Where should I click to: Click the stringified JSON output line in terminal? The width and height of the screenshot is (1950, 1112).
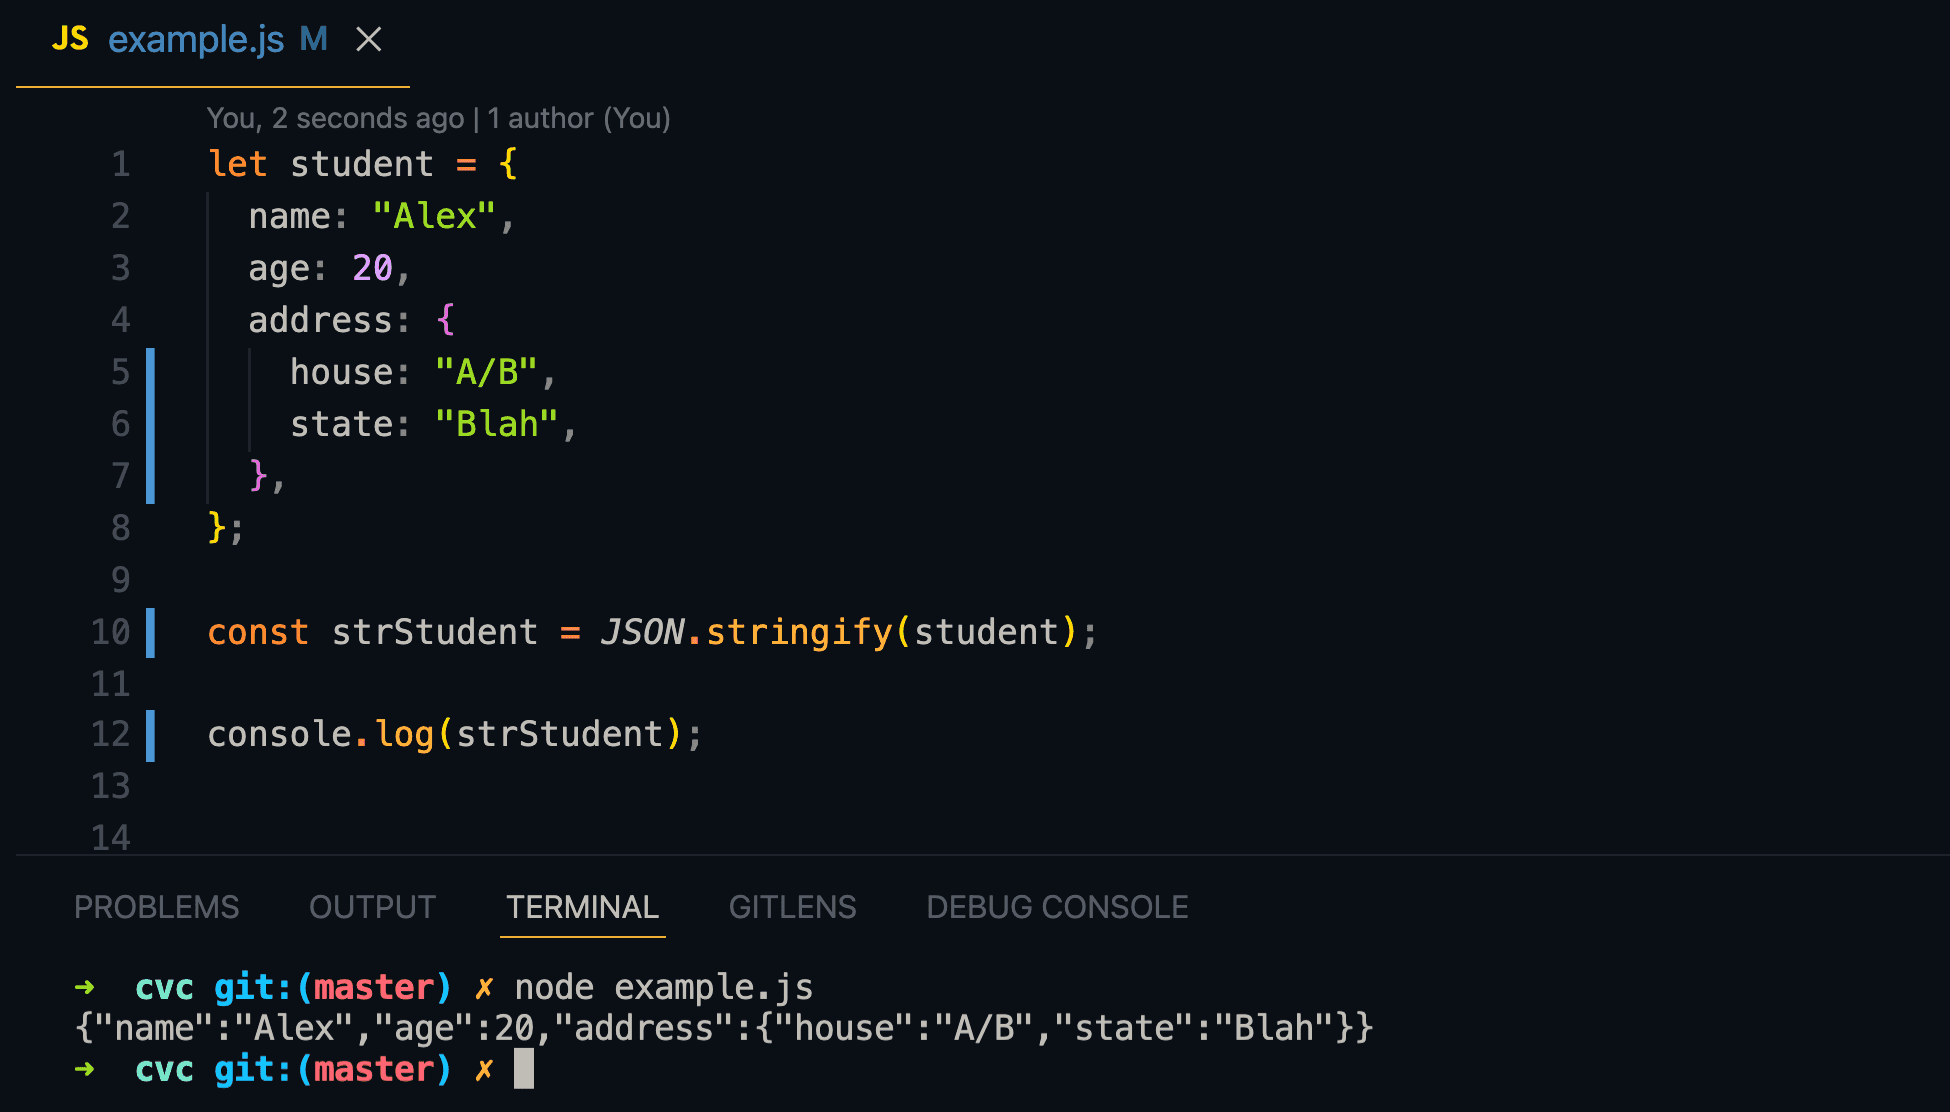[720, 1027]
